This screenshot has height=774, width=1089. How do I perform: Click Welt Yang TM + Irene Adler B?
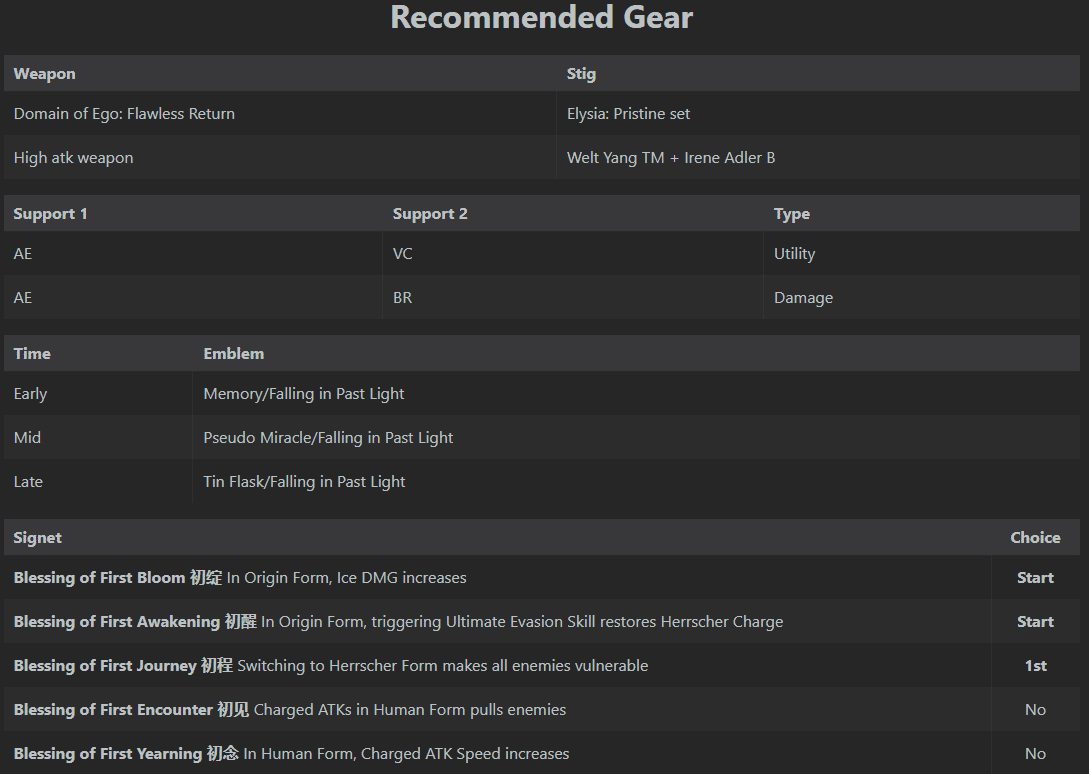670,158
